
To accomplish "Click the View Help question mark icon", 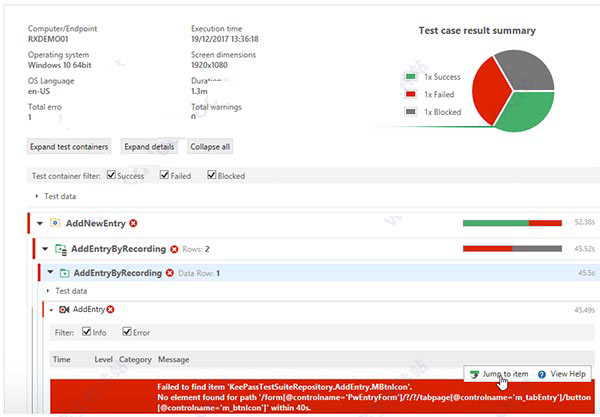I will tap(542, 374).
